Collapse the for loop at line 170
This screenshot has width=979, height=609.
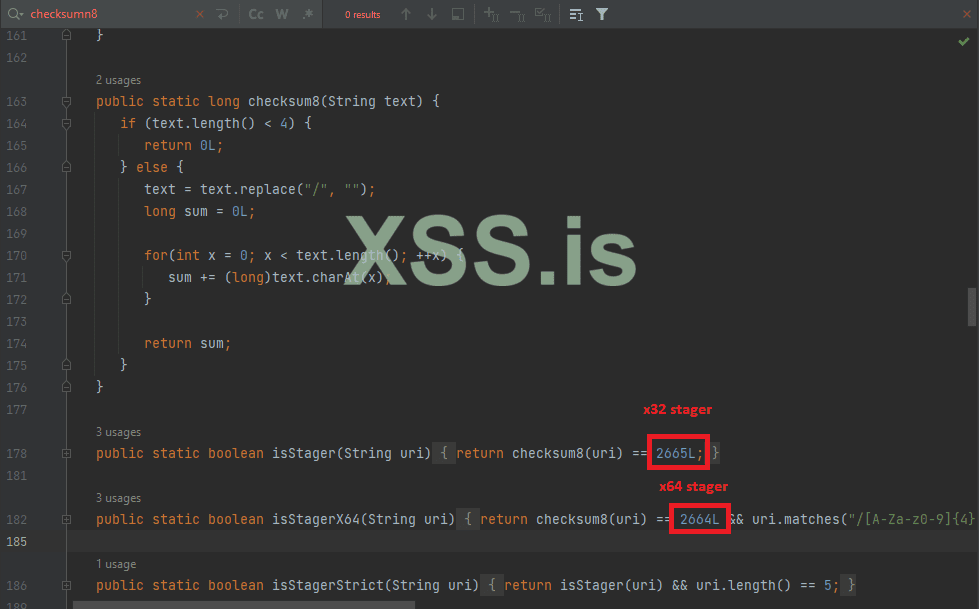click(x=66, y=255)
